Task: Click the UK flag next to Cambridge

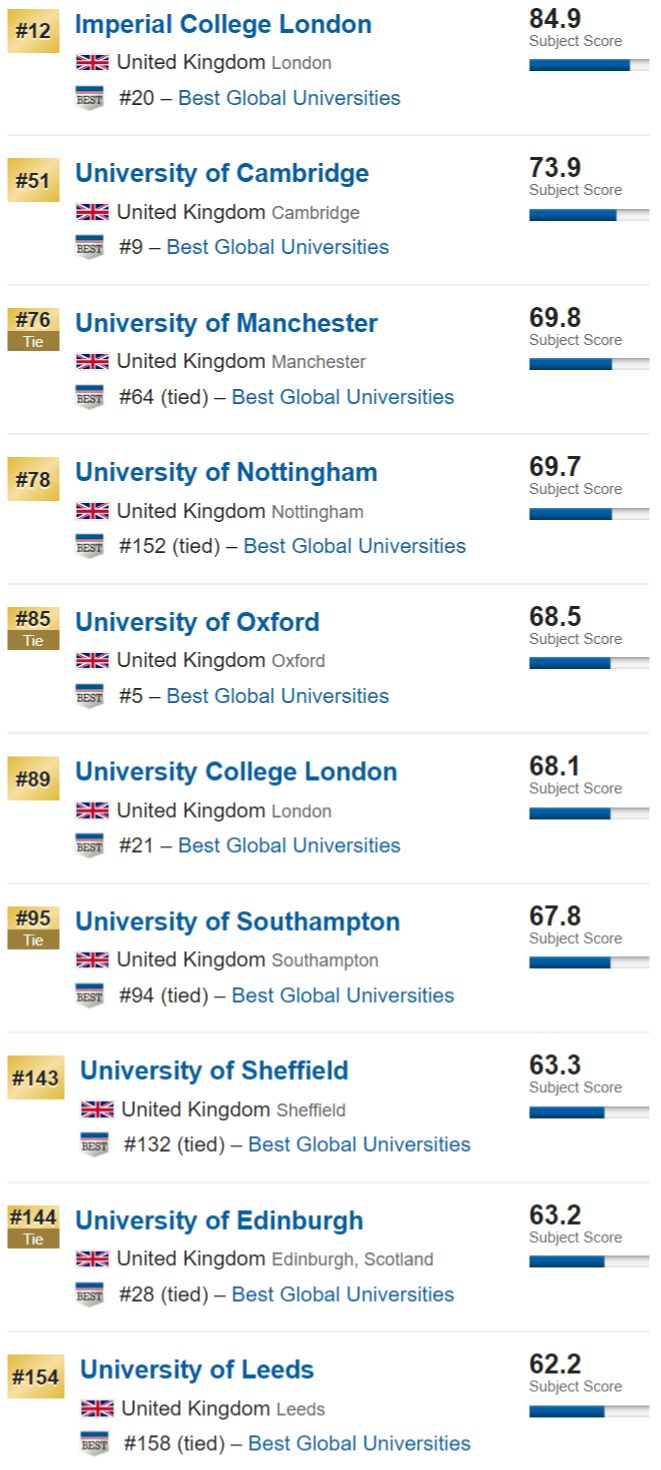Action: tap(92, 212)
